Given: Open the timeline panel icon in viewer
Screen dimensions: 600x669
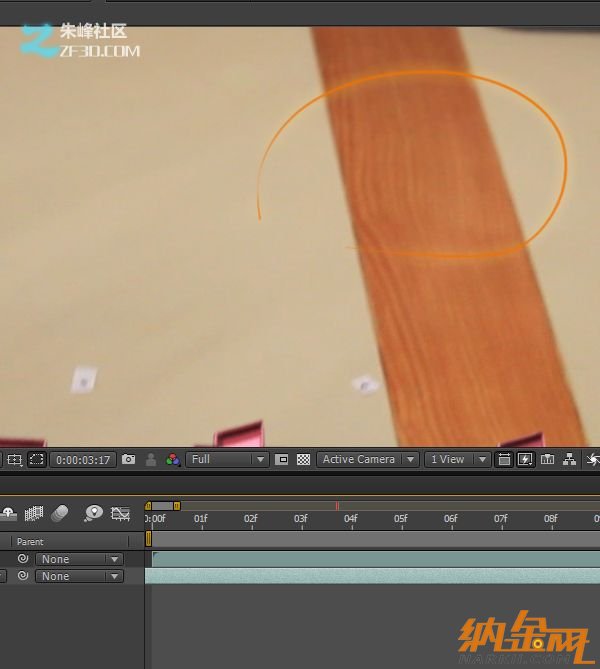Looking at the screenshot, I should click(x=547, y=460).
